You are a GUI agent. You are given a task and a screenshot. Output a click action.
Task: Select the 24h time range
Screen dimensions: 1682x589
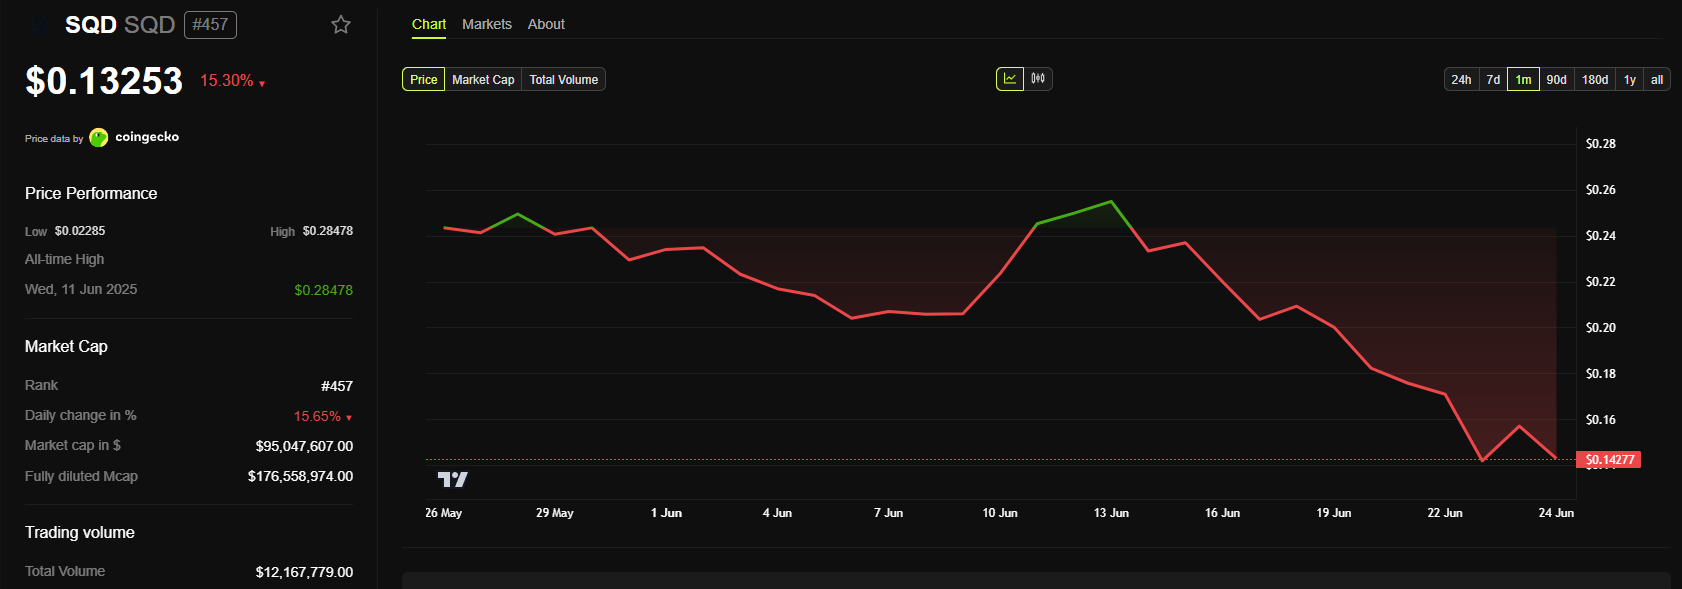tap(1461, 80)
